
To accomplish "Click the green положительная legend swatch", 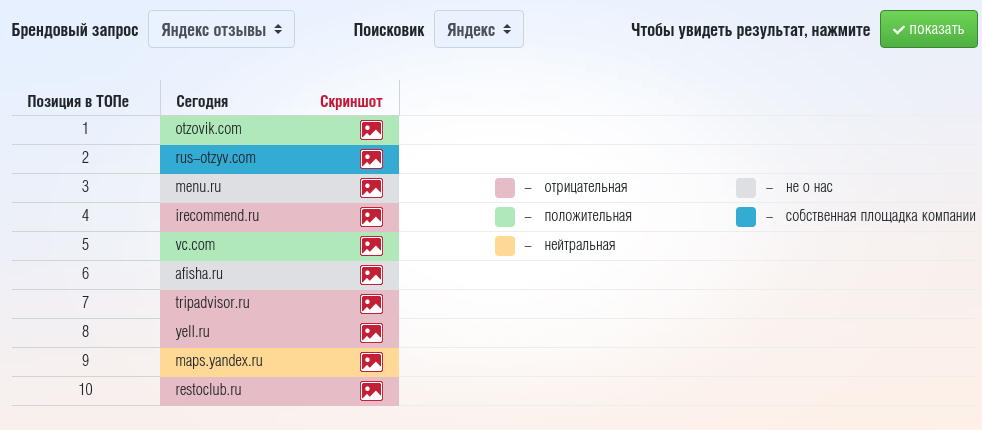I will (505, 217).
